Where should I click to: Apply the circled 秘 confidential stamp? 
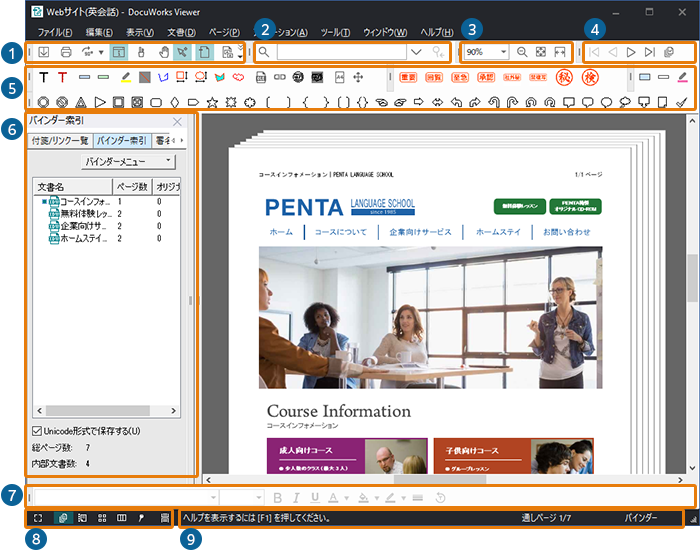564,77
